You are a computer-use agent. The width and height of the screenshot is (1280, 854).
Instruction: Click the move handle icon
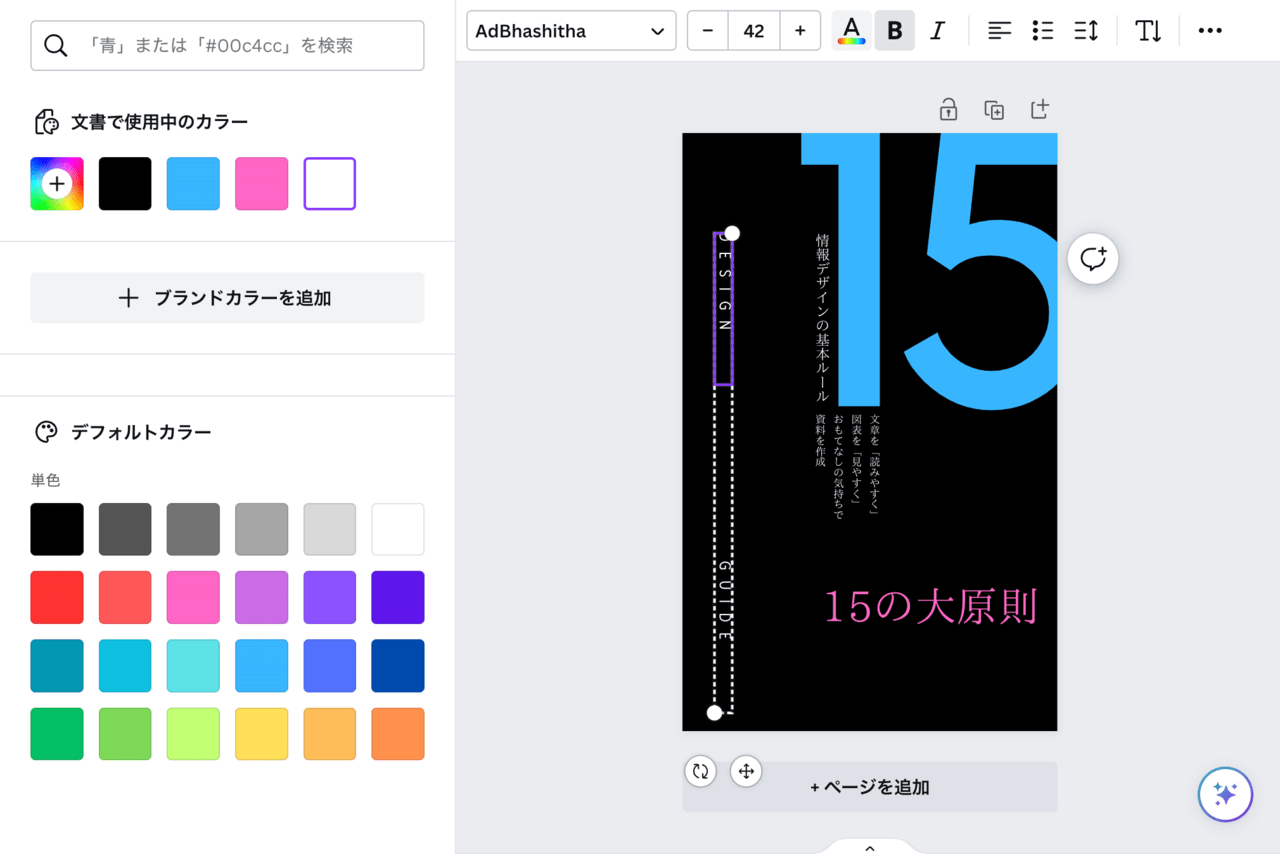(x=746, y=771)
